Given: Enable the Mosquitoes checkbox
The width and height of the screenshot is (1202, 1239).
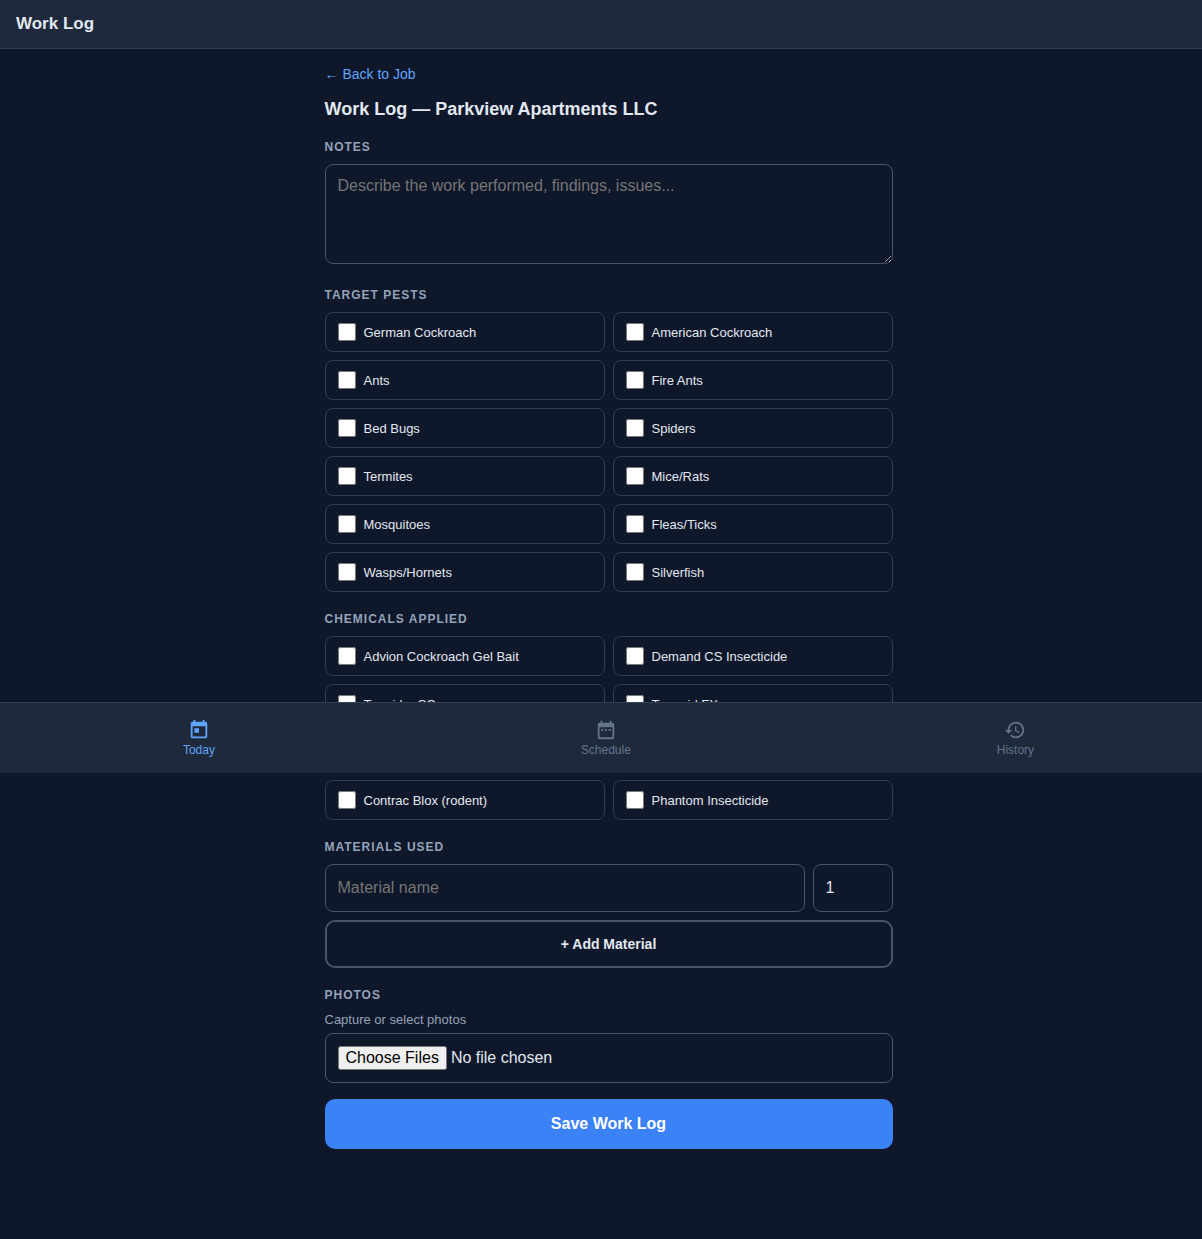Looking at the screenshot, I should (x=347, y=523).
